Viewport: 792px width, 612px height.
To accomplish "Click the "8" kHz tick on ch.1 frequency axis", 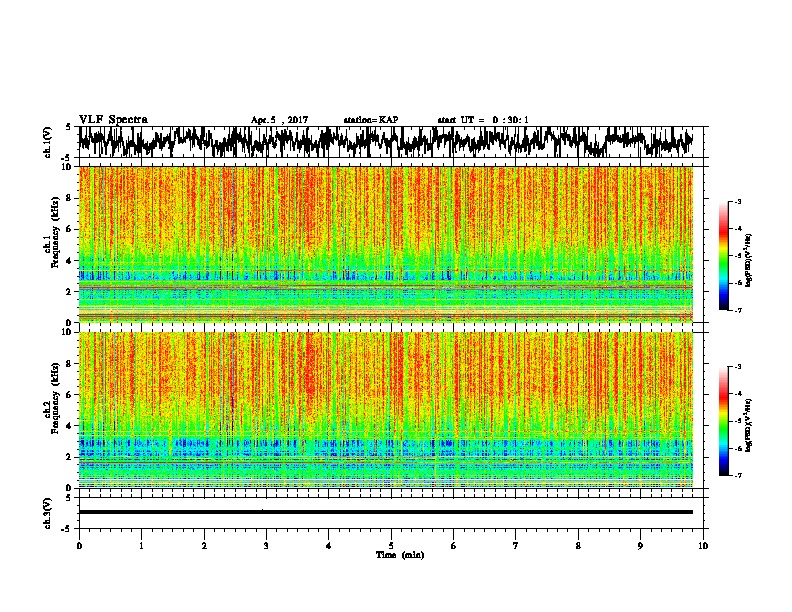I will [x=69, y=198].
